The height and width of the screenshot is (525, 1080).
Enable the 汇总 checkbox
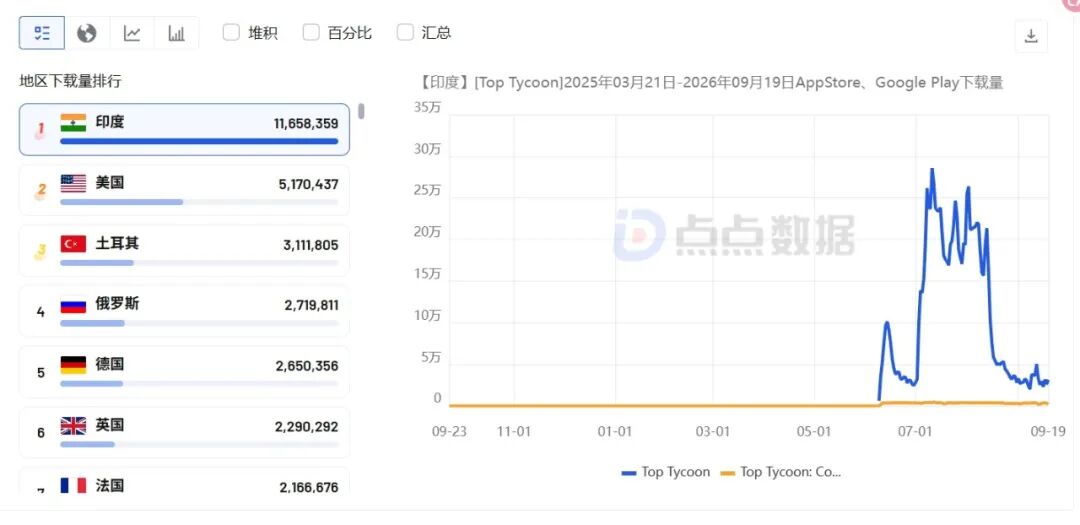coord(405,32)
